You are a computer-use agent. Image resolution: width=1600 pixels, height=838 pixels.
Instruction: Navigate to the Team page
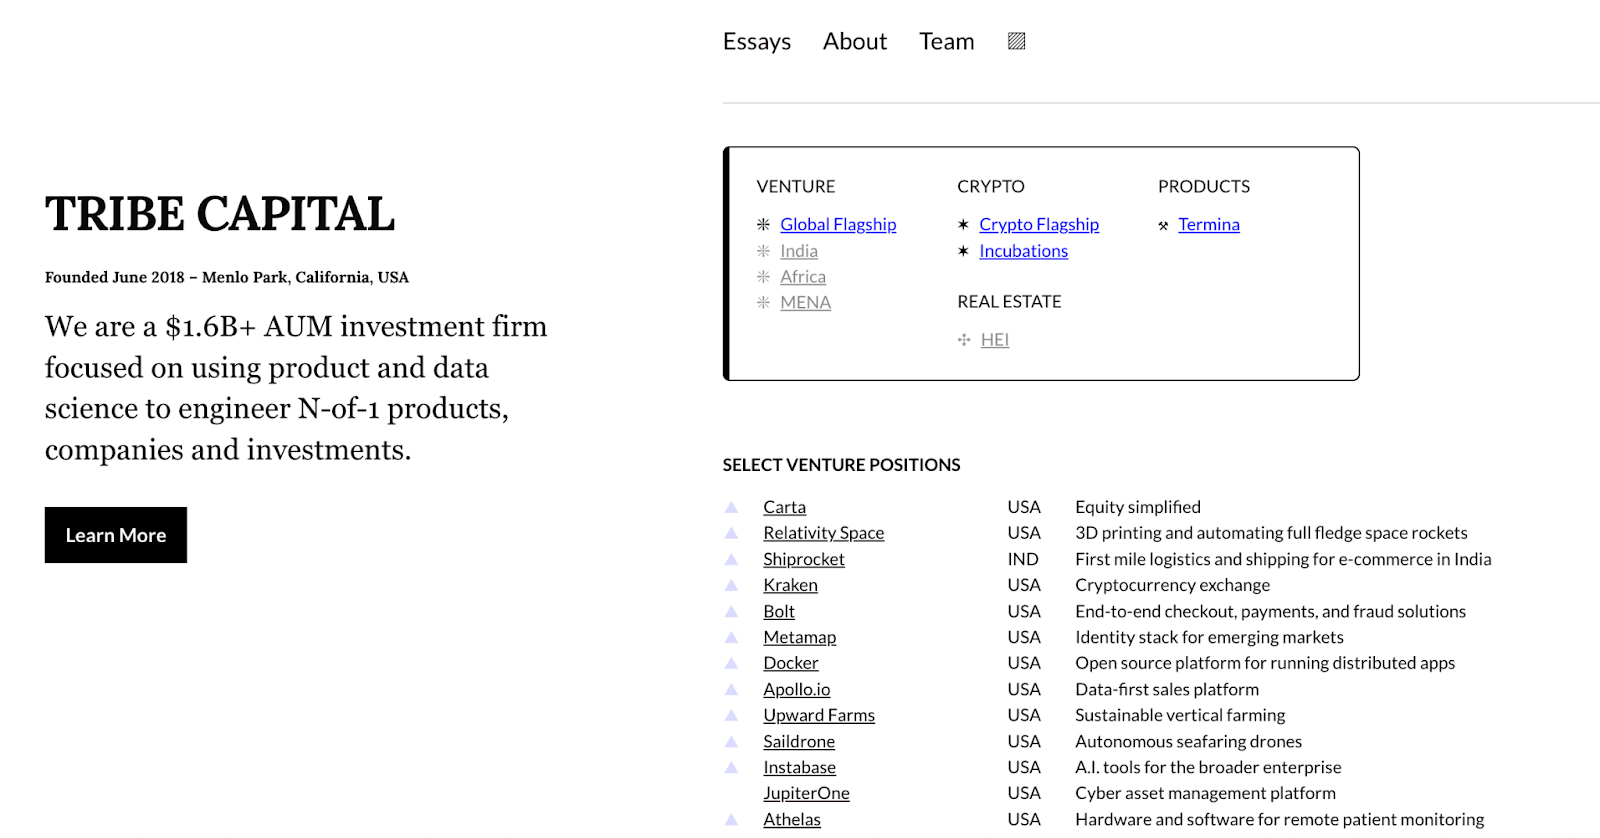click(x=946, y=41)
